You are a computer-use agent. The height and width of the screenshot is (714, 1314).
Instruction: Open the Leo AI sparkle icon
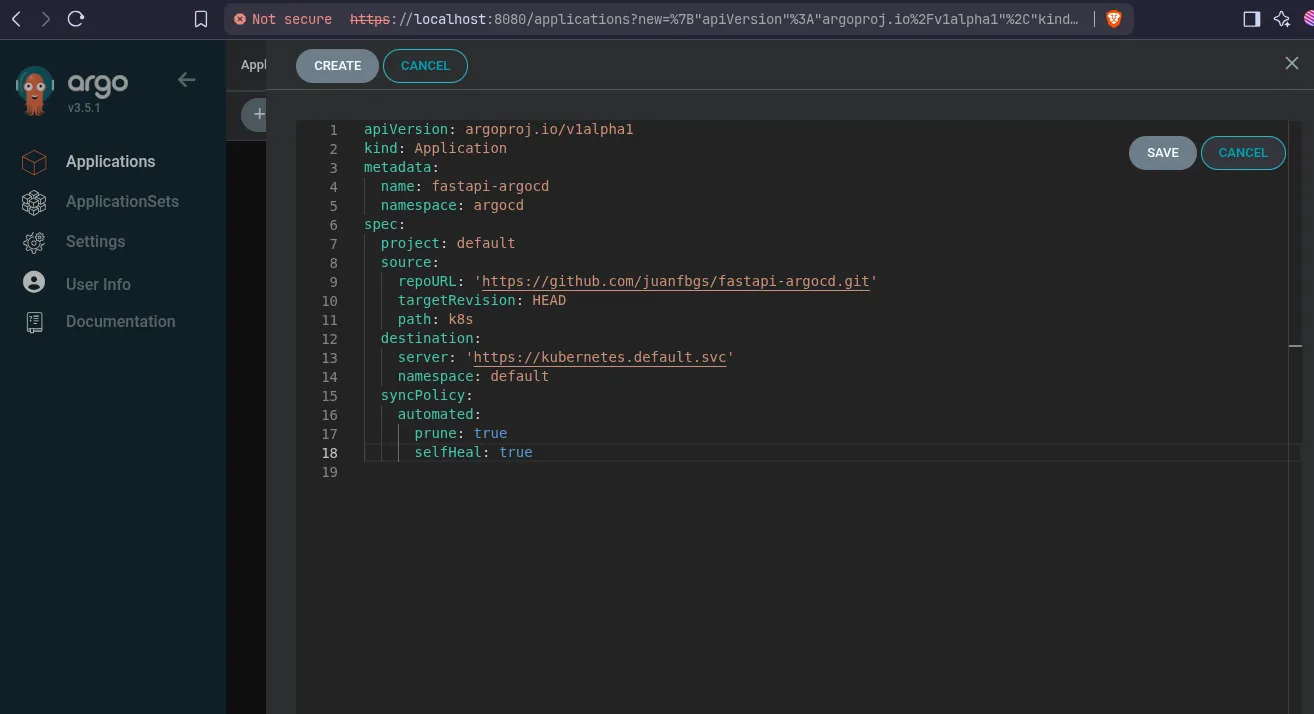pos(1282,19)
